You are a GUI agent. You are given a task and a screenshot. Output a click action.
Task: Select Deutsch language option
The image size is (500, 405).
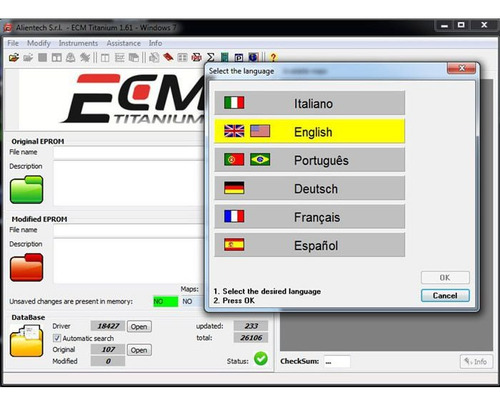tap(310, 188)
